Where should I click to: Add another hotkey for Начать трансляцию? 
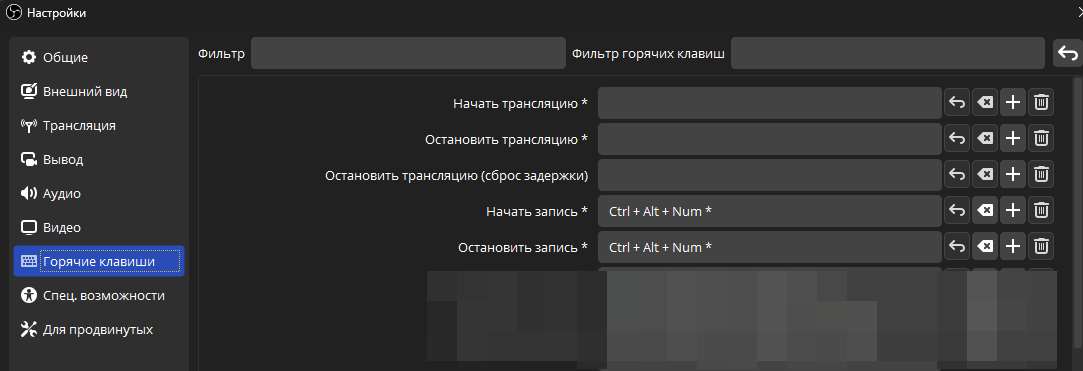pyautogui.click(x=1013, y=103)
